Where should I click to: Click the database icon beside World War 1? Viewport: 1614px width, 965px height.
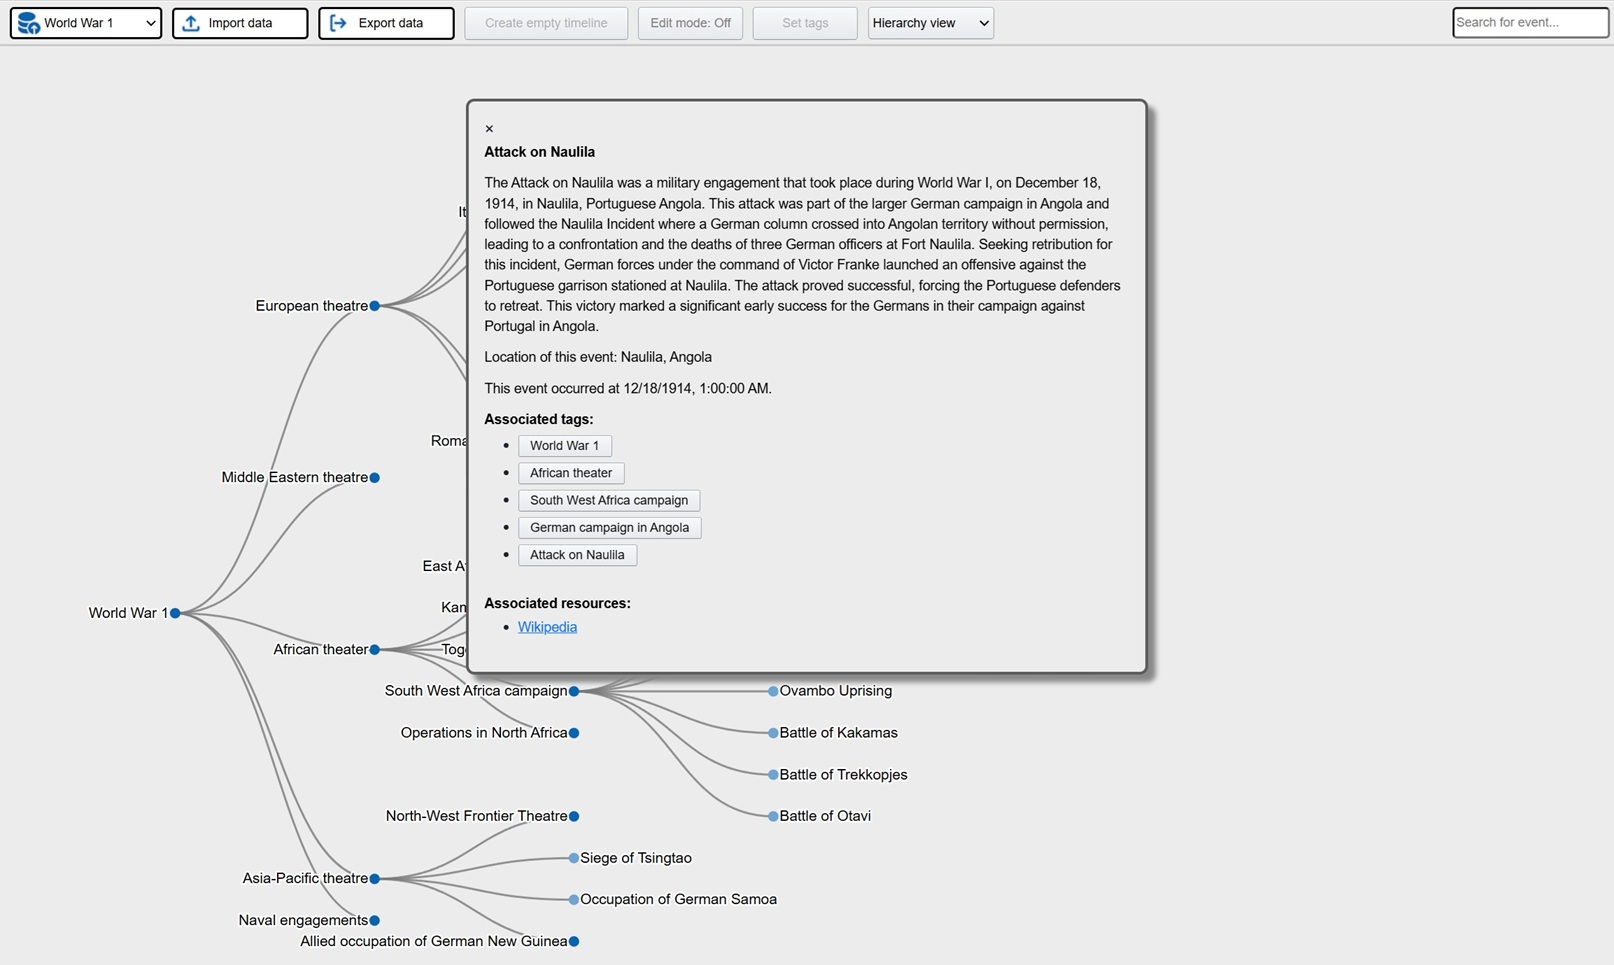pos(29,23)
